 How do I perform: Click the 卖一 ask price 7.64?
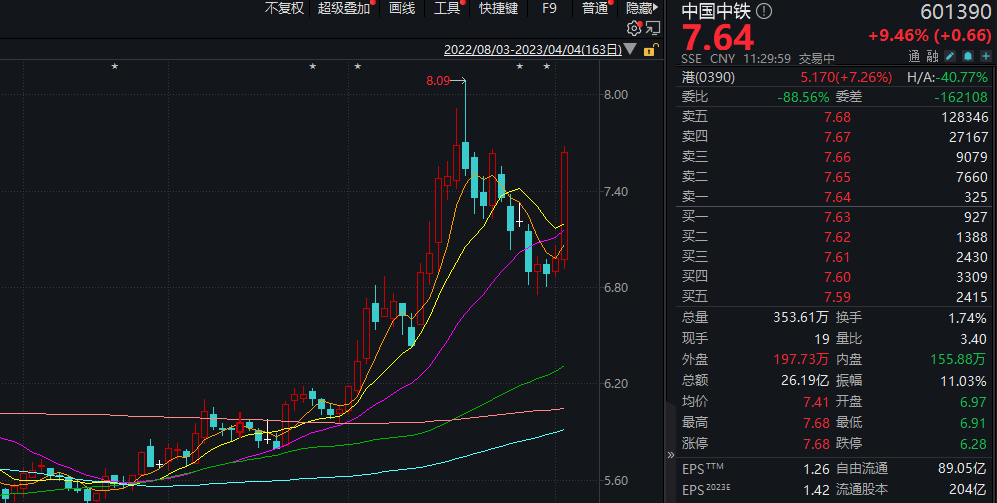point(837,197)
